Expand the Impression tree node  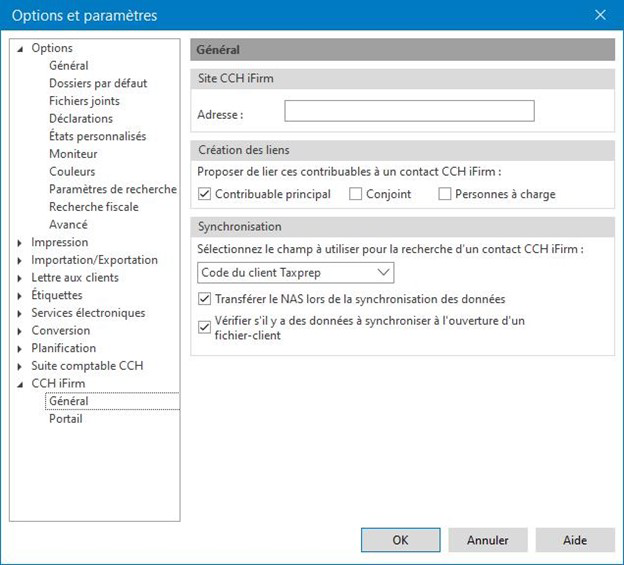click(x=20, y=243)
